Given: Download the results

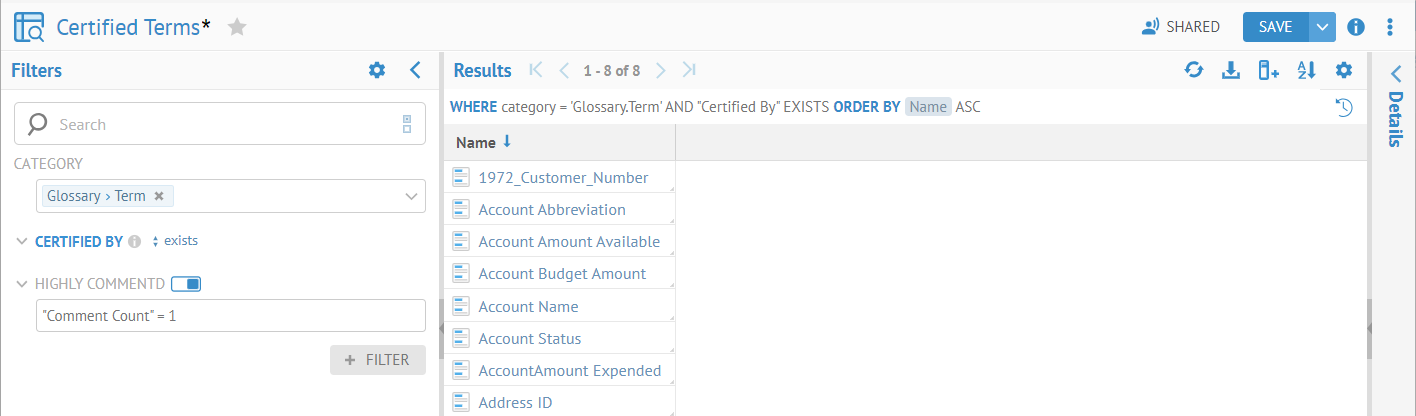Looking at the screenshot, I should click(1231, 70).
